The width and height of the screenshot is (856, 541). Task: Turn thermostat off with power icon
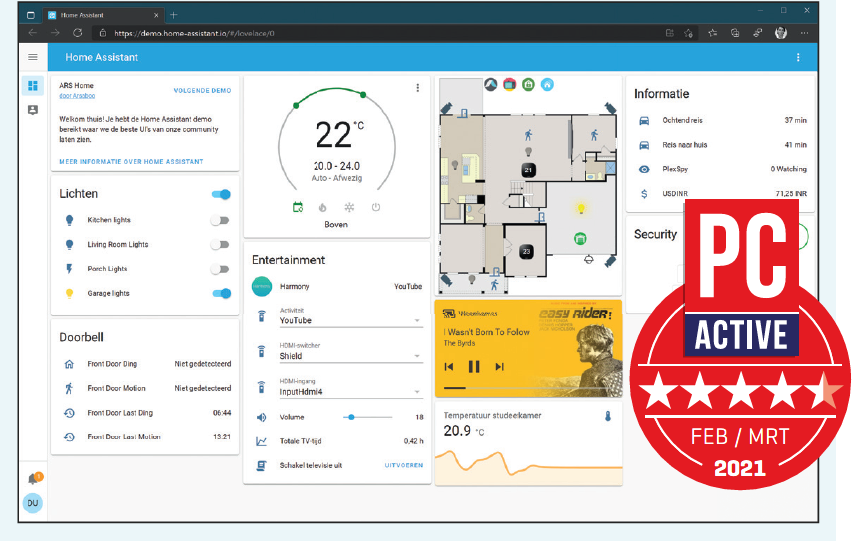[x=376, y=207]
